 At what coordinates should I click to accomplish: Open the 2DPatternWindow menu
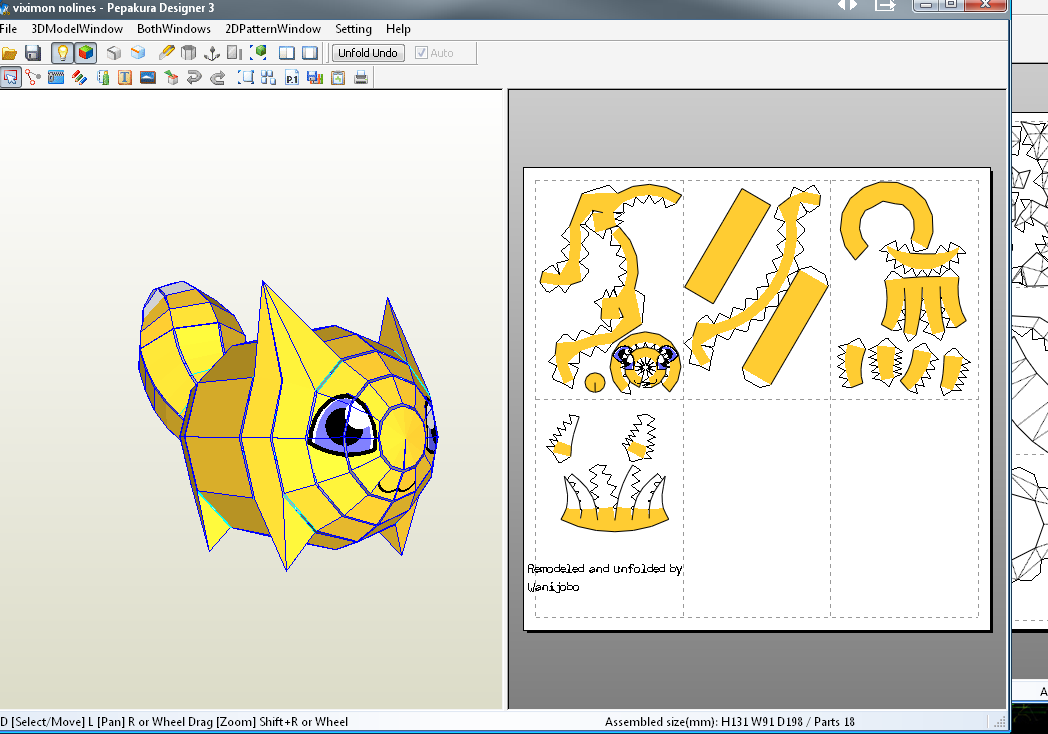pyautogui.click(x=273, y=29)
